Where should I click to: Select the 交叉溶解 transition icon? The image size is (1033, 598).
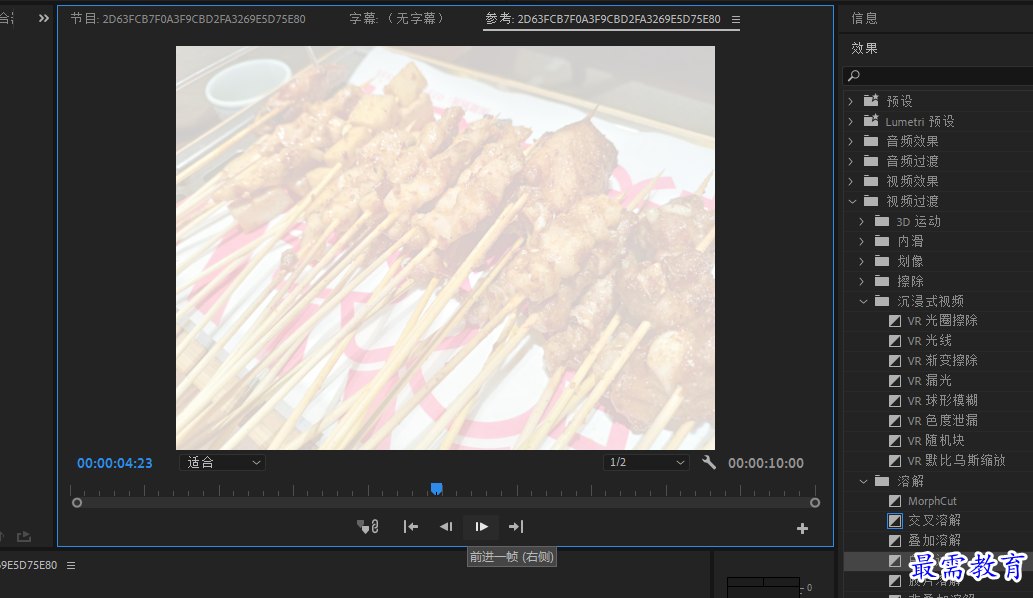[x=895, y=521]
